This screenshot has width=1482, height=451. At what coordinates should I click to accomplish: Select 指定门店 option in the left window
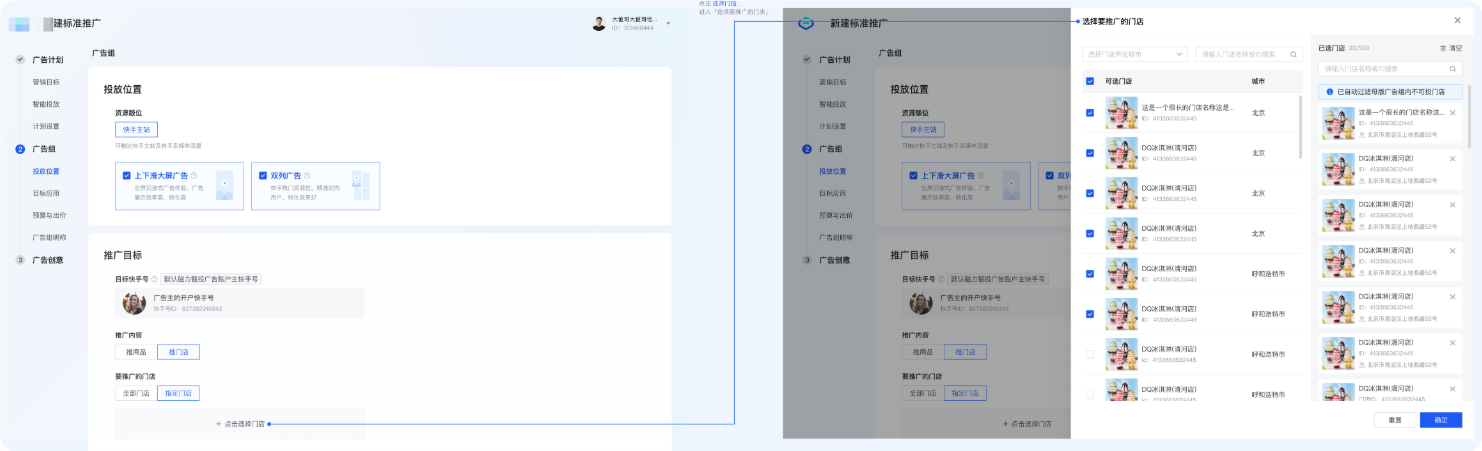click(178, 393)
